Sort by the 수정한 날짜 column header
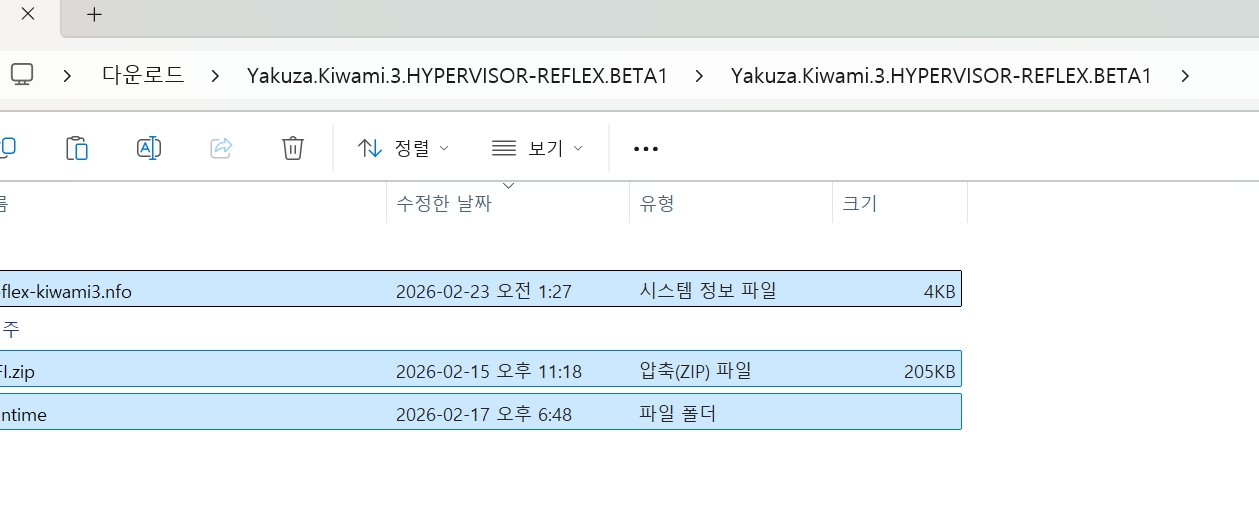Image resolution: width=1259 pixels, height=526 pixels. [x=444, y=204]
